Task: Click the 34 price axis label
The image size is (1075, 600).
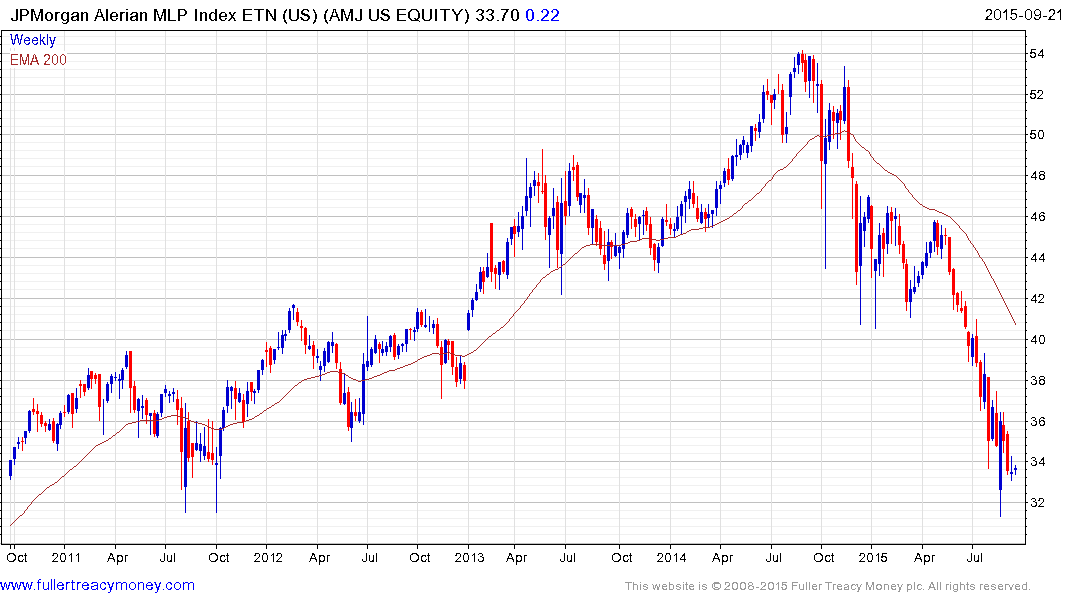Action: (1037, 461)
